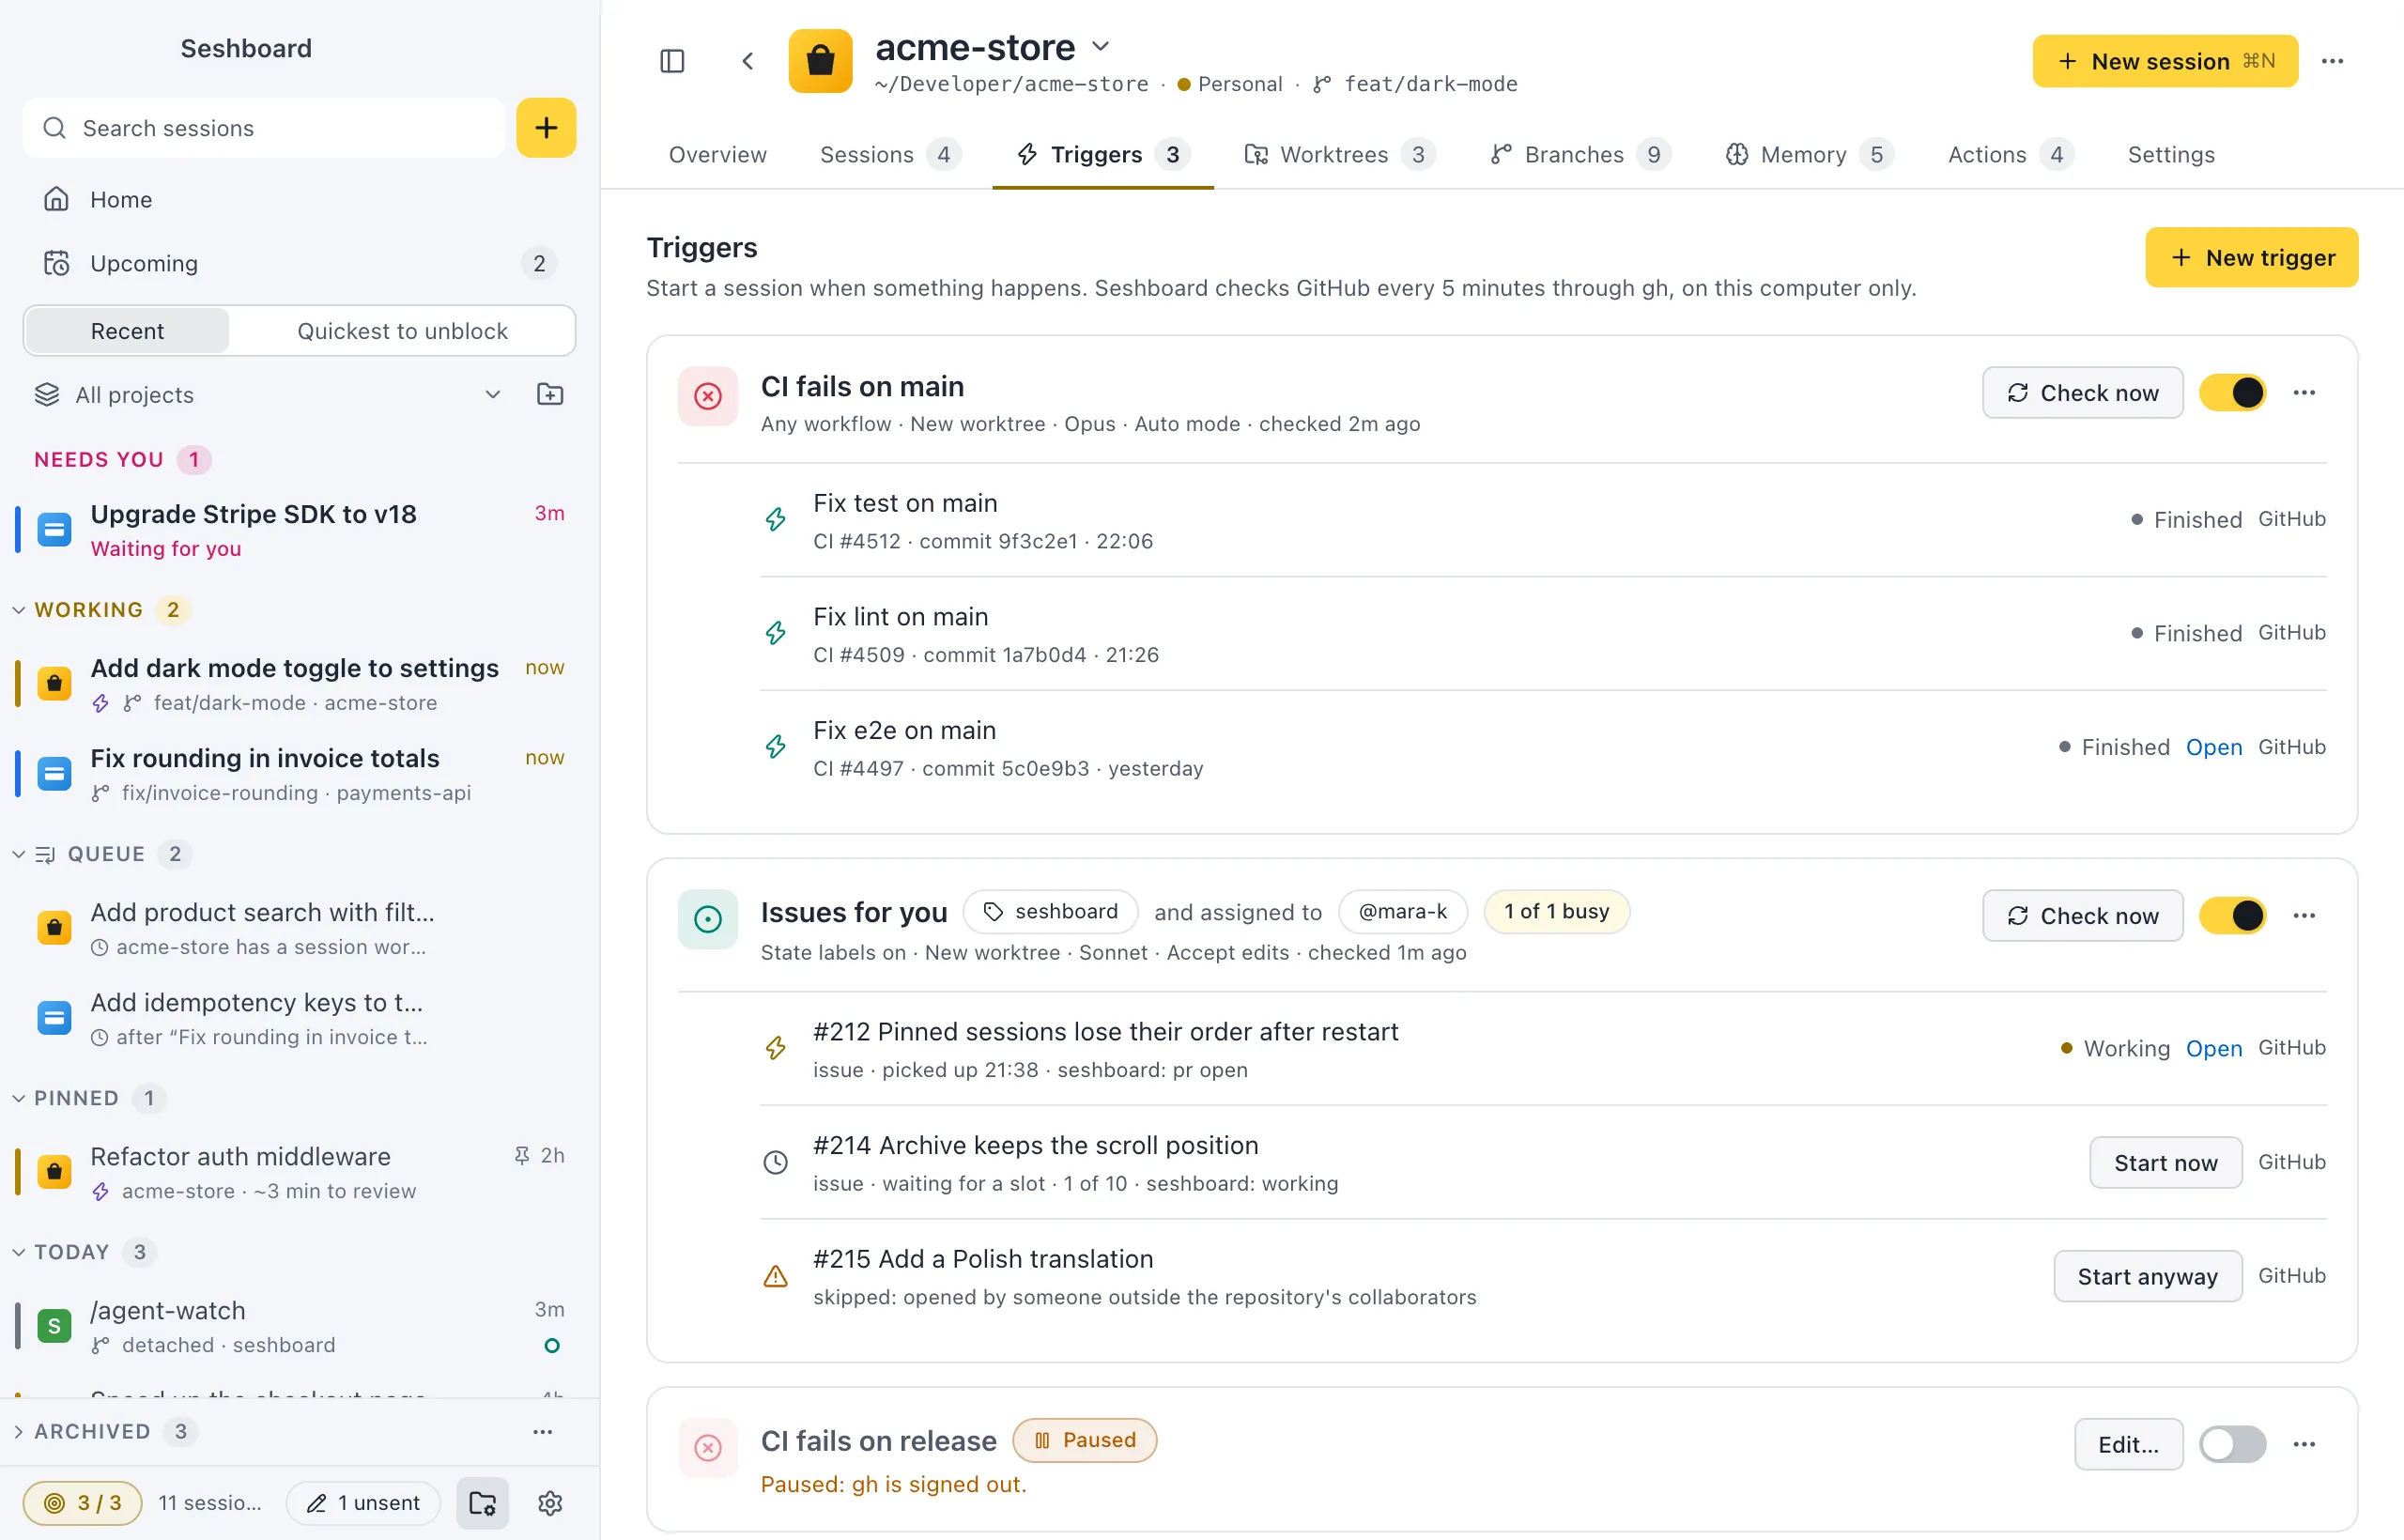The width and height of the screenshot is (2404, 1540).
Task: Click the 1 unsent drafts pill
Action: point(363,1503)
